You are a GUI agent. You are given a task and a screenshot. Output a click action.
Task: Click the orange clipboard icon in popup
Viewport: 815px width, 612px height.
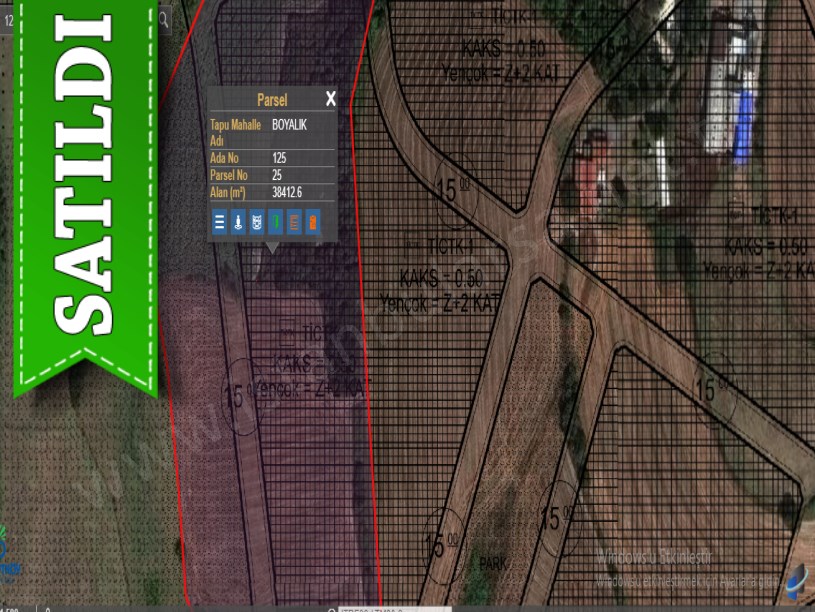(x=313, y=222)
